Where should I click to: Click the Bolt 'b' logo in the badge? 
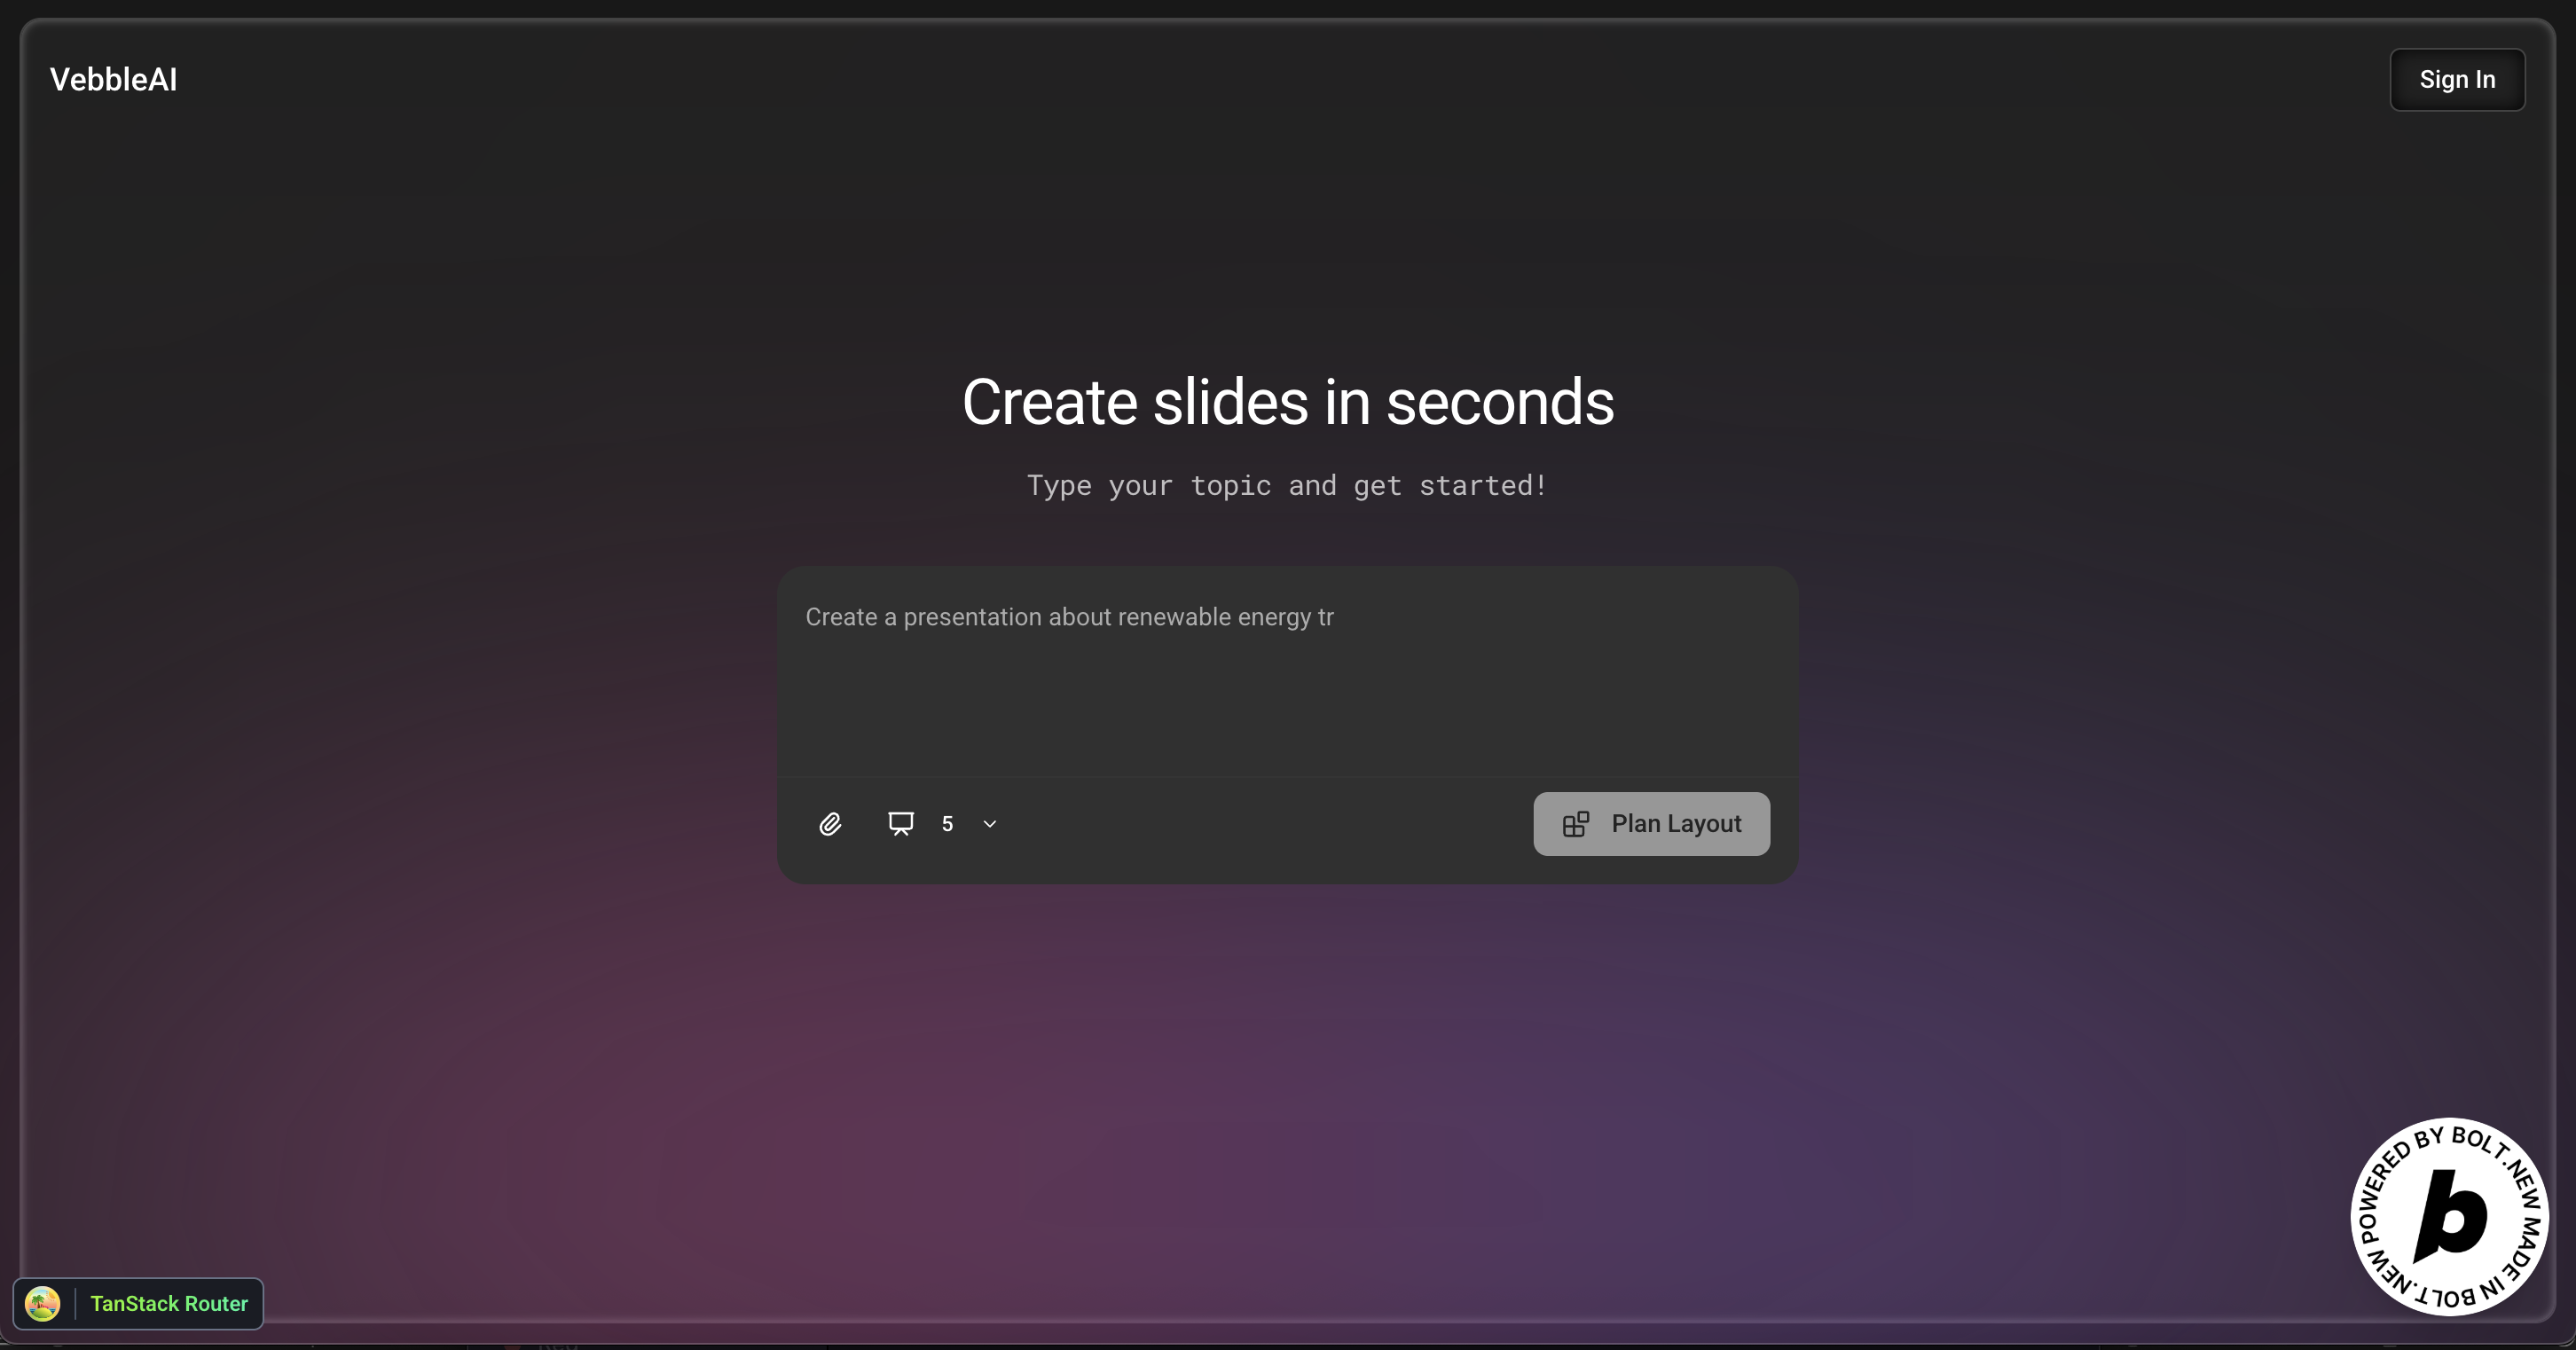(x=2450, y=1216)
